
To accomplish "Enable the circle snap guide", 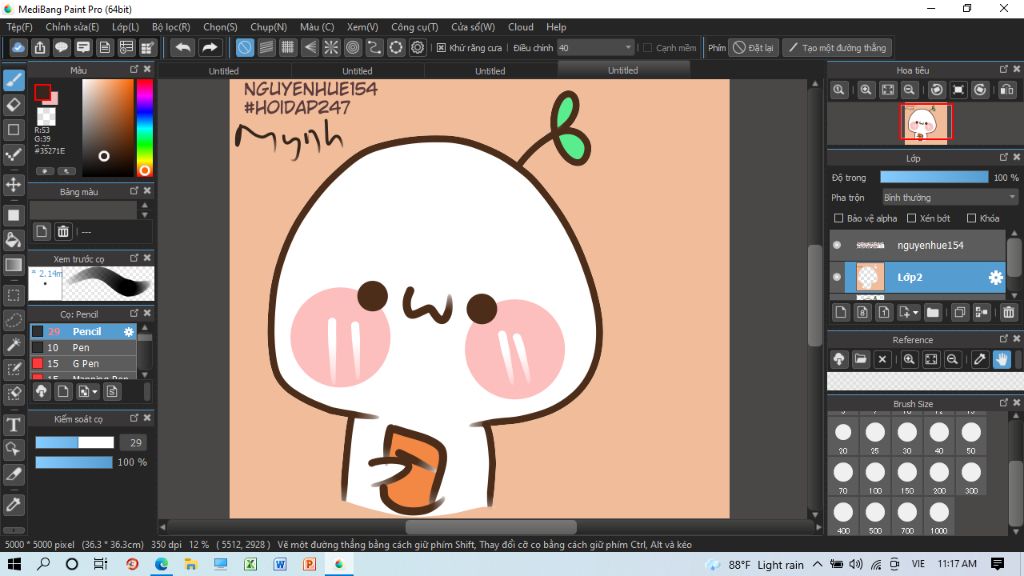I will coord(353,48).
